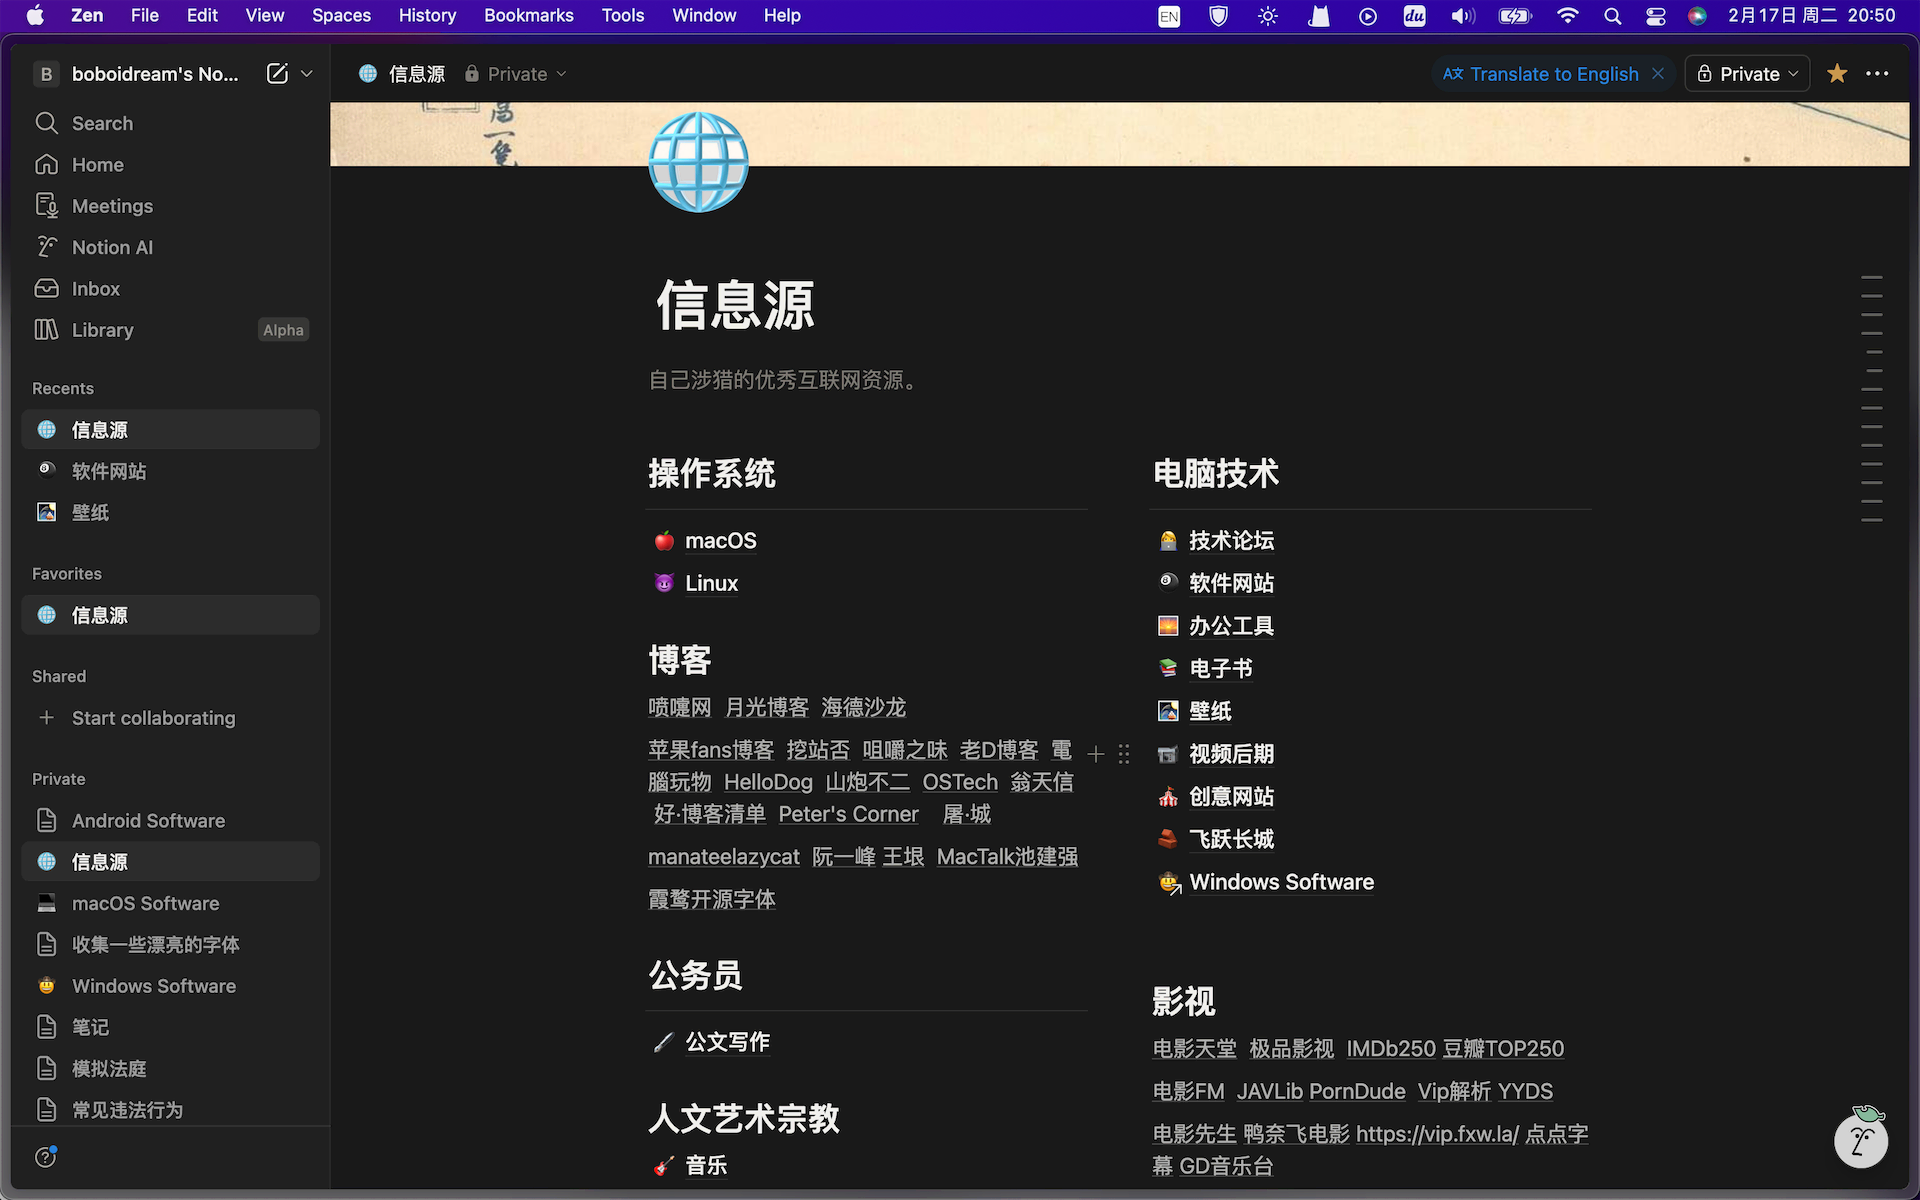Expand the Private dropdown in the breadcrumb
1920x1200 pixels.
click(560, 73)
